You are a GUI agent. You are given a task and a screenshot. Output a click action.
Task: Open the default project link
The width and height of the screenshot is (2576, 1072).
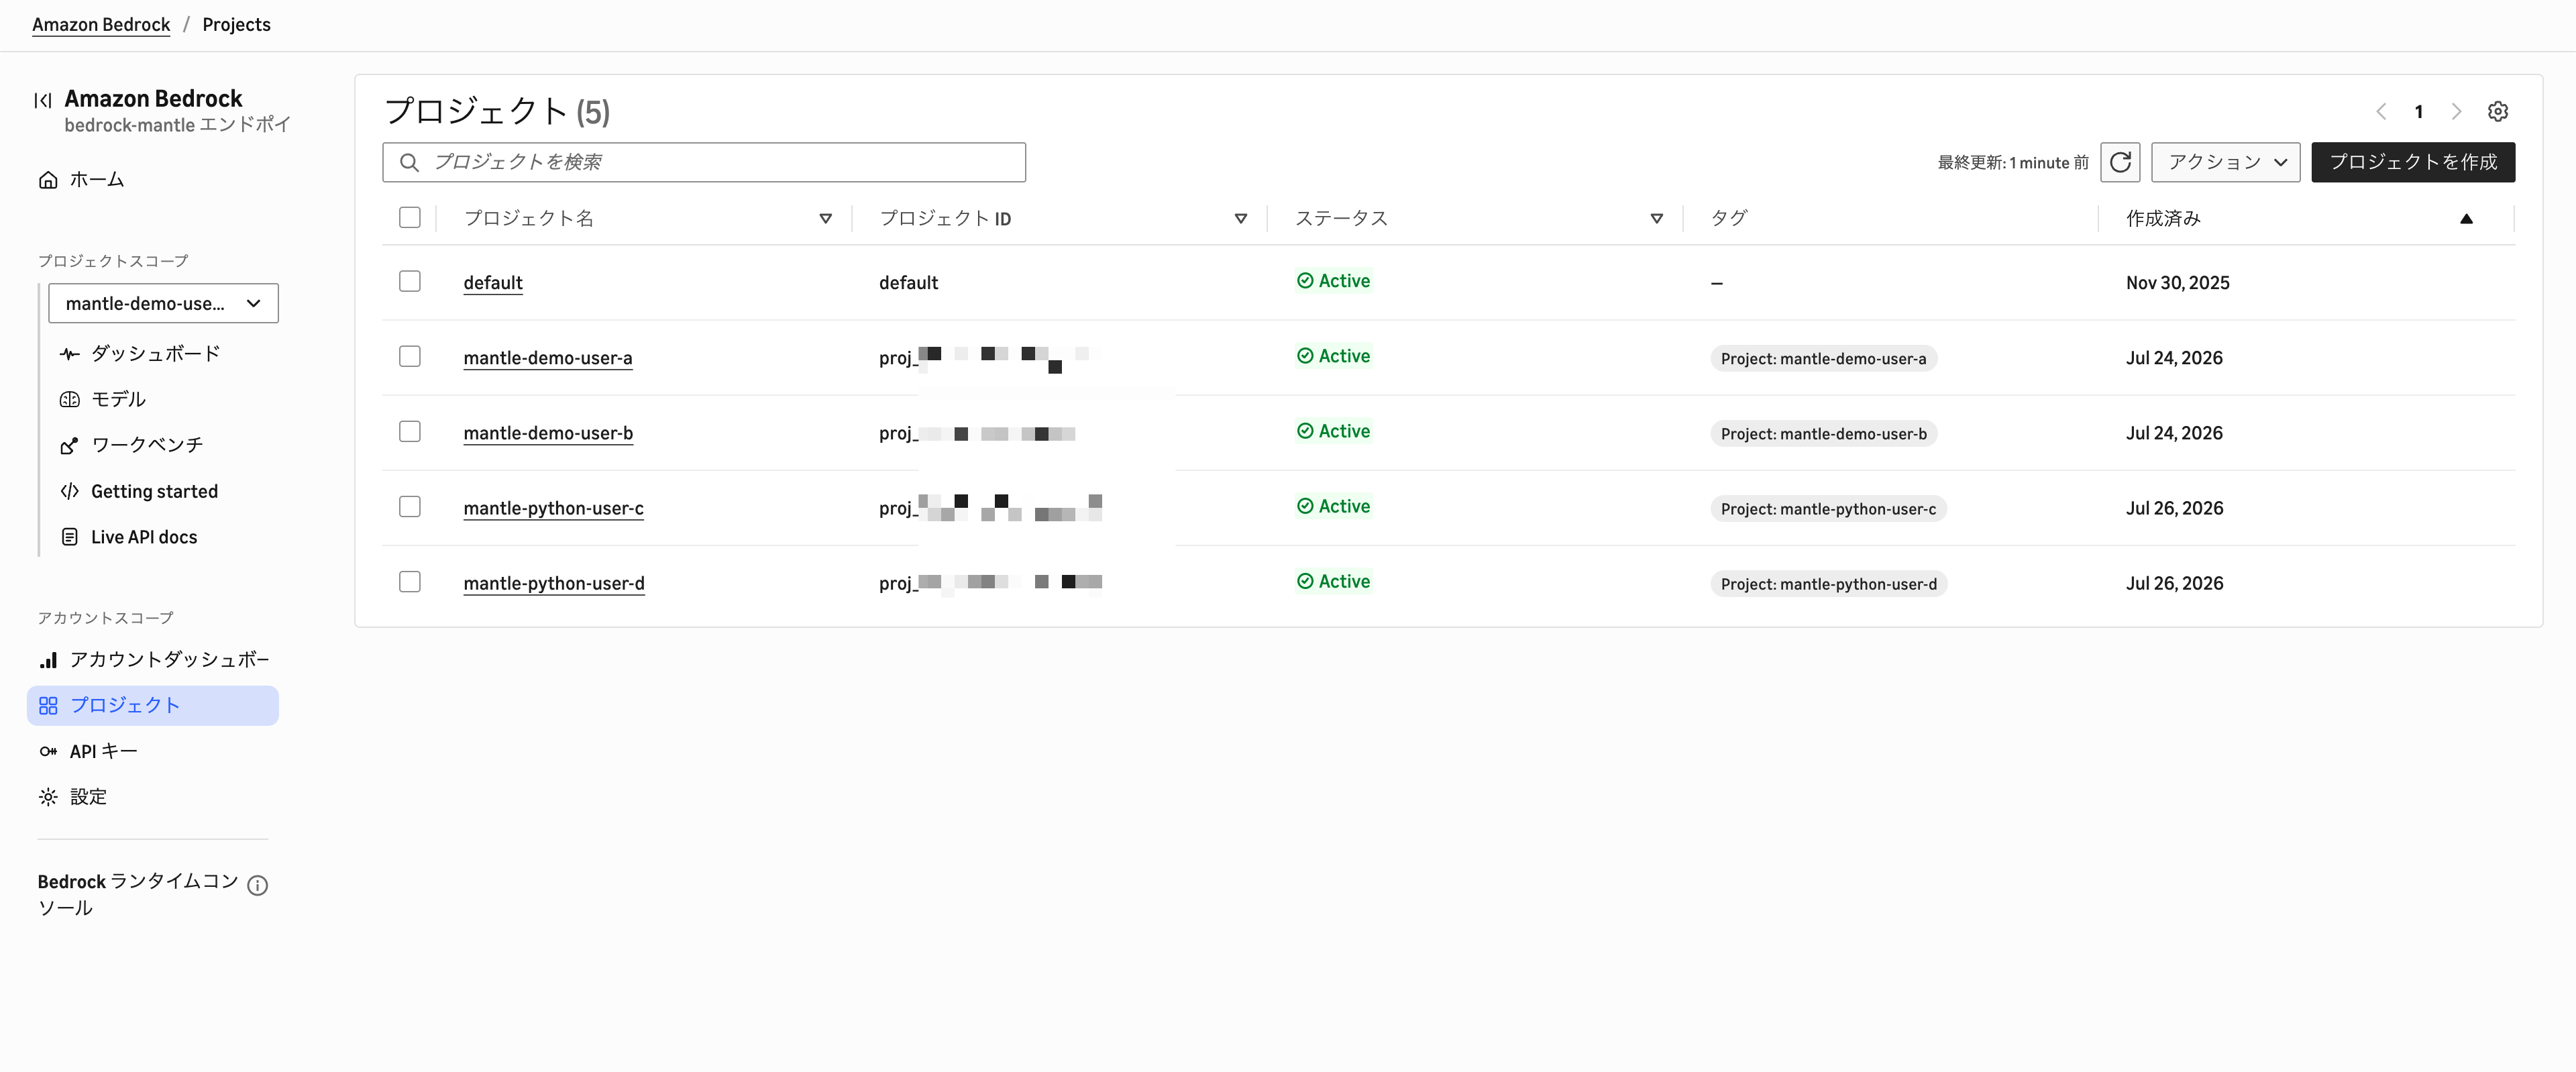click(493, 283)
